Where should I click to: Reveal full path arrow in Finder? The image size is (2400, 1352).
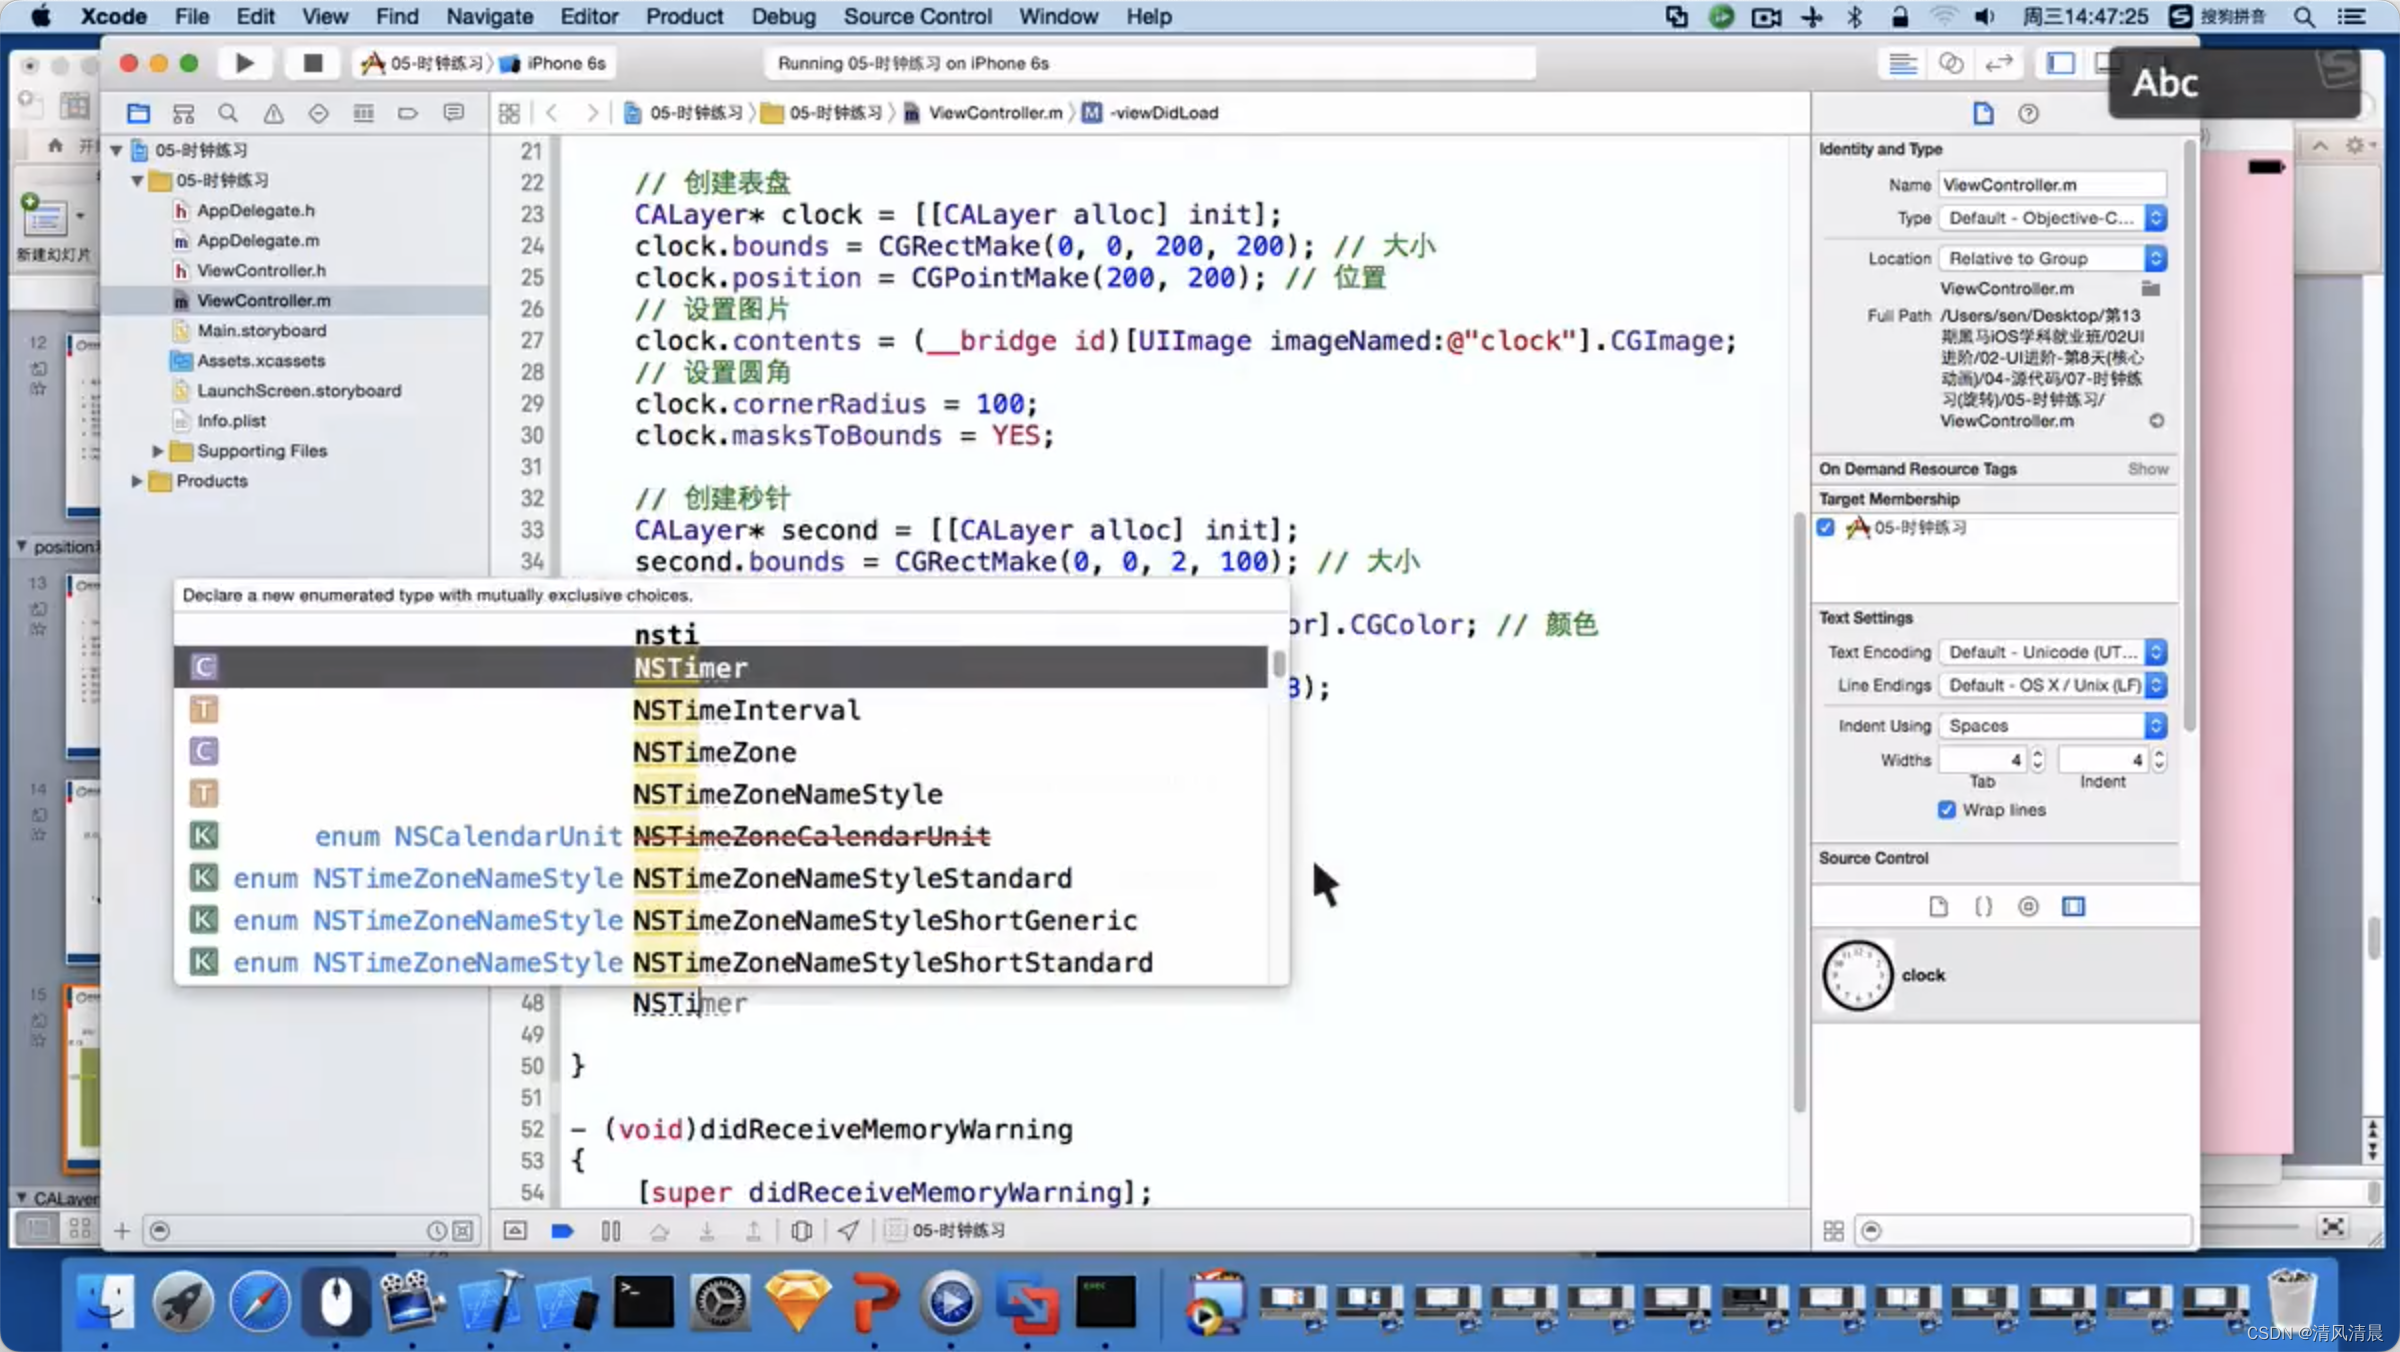pyautogui.click(x=2157, y=421)
